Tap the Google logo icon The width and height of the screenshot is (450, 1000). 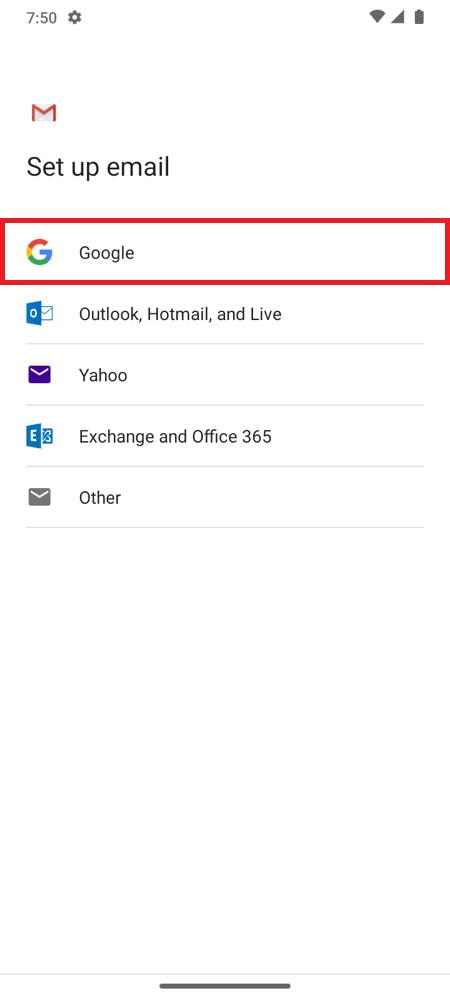tap(40, 253)
